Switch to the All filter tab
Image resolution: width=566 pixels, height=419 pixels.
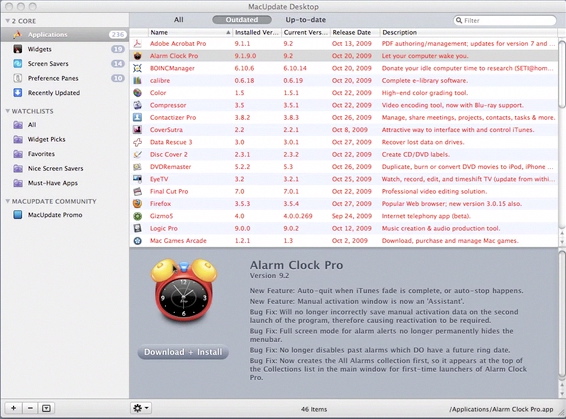pos(179,20)
